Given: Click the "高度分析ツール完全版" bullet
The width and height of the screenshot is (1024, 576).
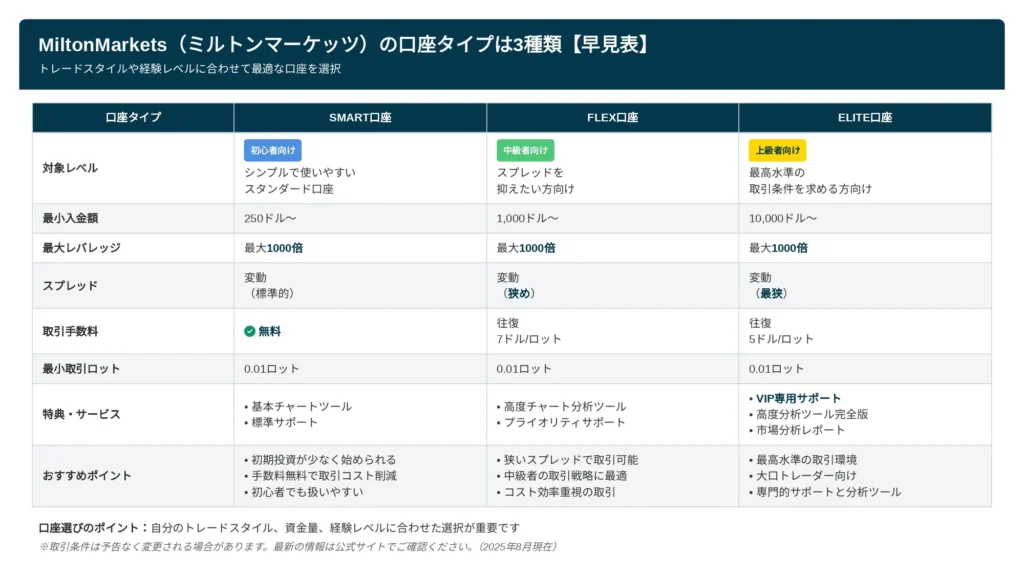Looking at the screenshot, I should (808, 414).
